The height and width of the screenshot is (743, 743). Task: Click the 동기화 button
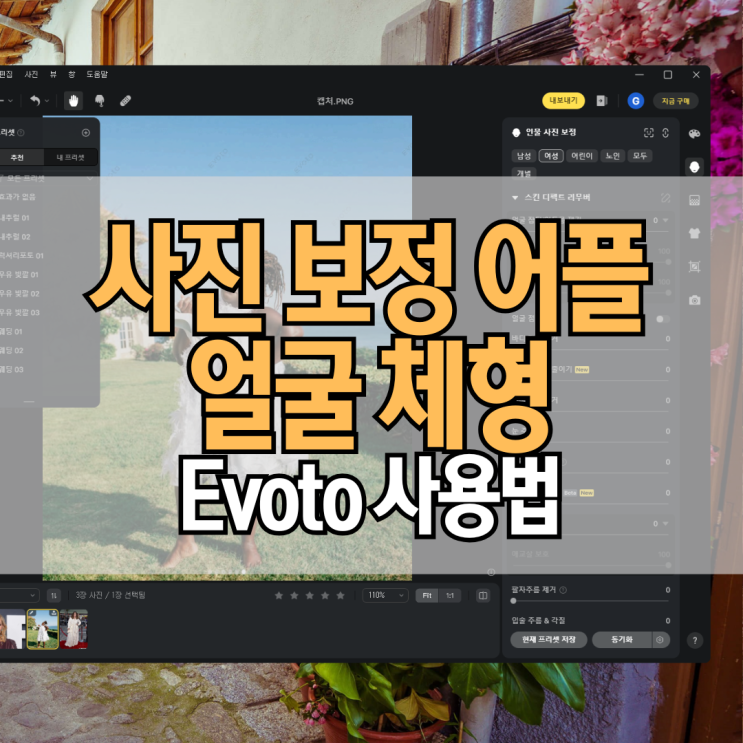622,640
